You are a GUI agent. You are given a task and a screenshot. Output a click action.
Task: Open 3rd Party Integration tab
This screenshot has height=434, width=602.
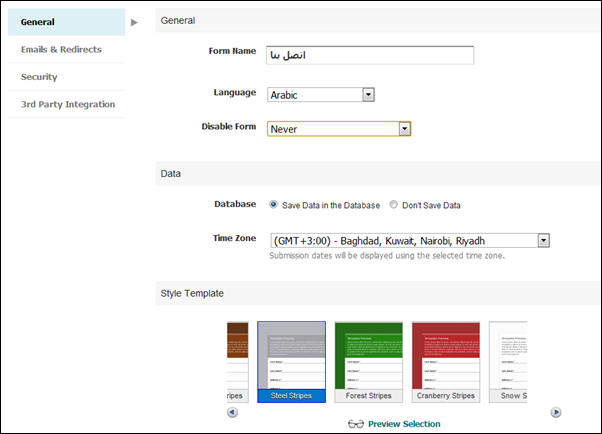pos(68,104)
